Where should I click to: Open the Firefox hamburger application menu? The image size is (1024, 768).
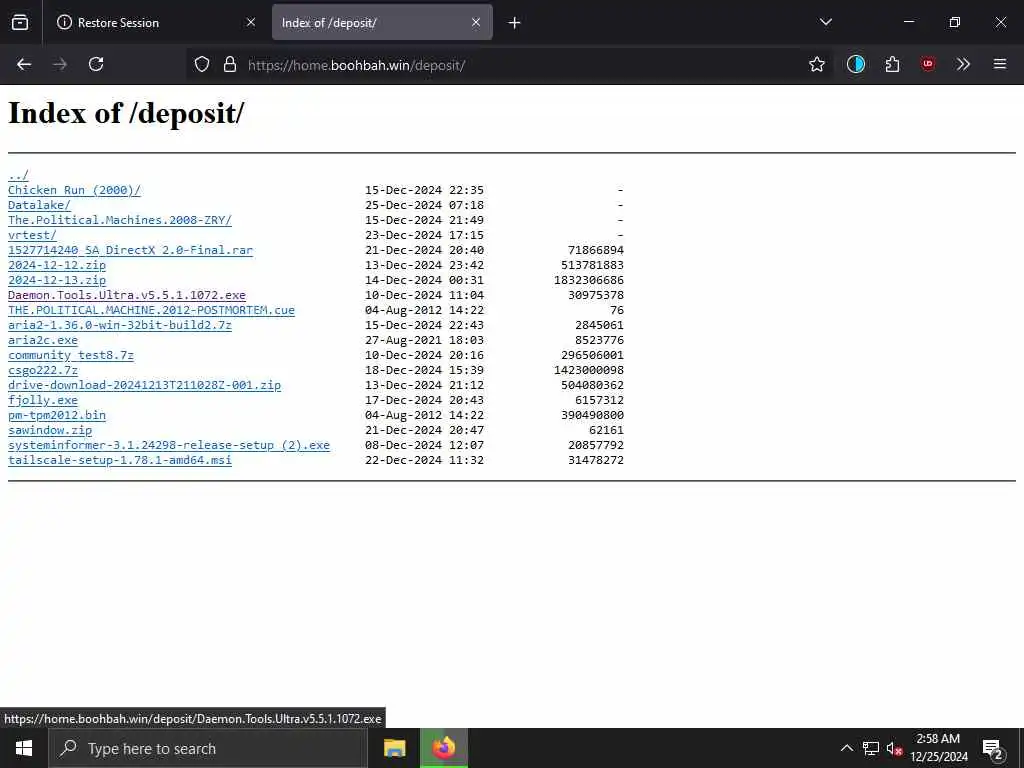coord(999,64)
